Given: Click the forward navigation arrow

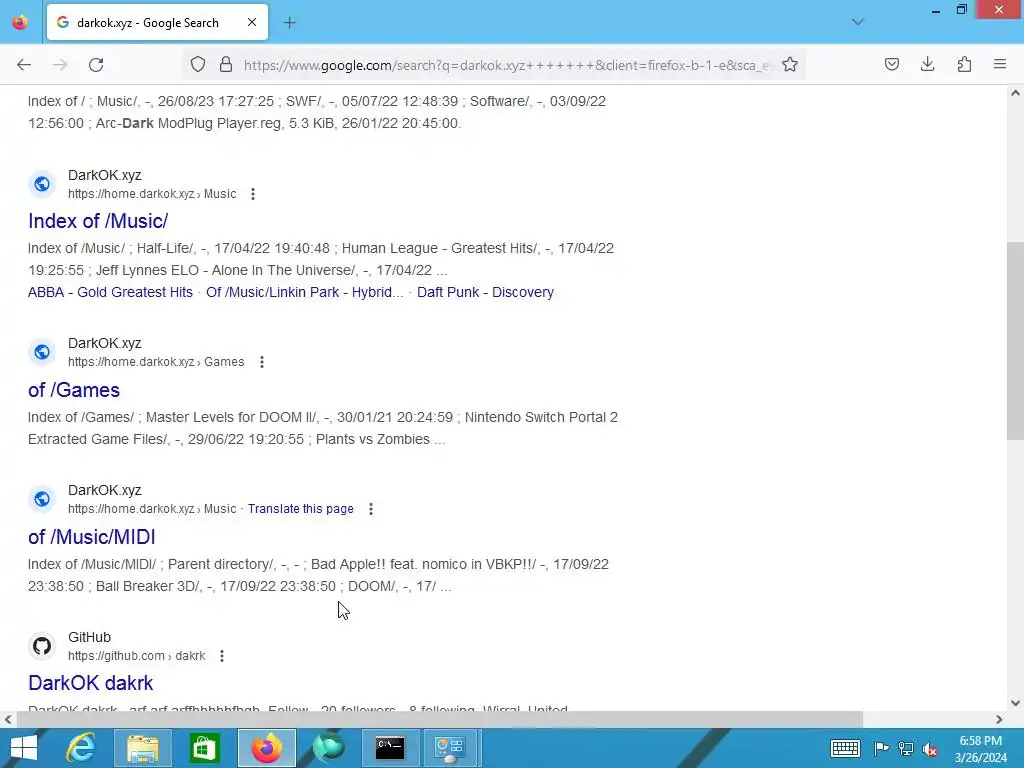Looking at the screenshot, I should coord(60,65).
